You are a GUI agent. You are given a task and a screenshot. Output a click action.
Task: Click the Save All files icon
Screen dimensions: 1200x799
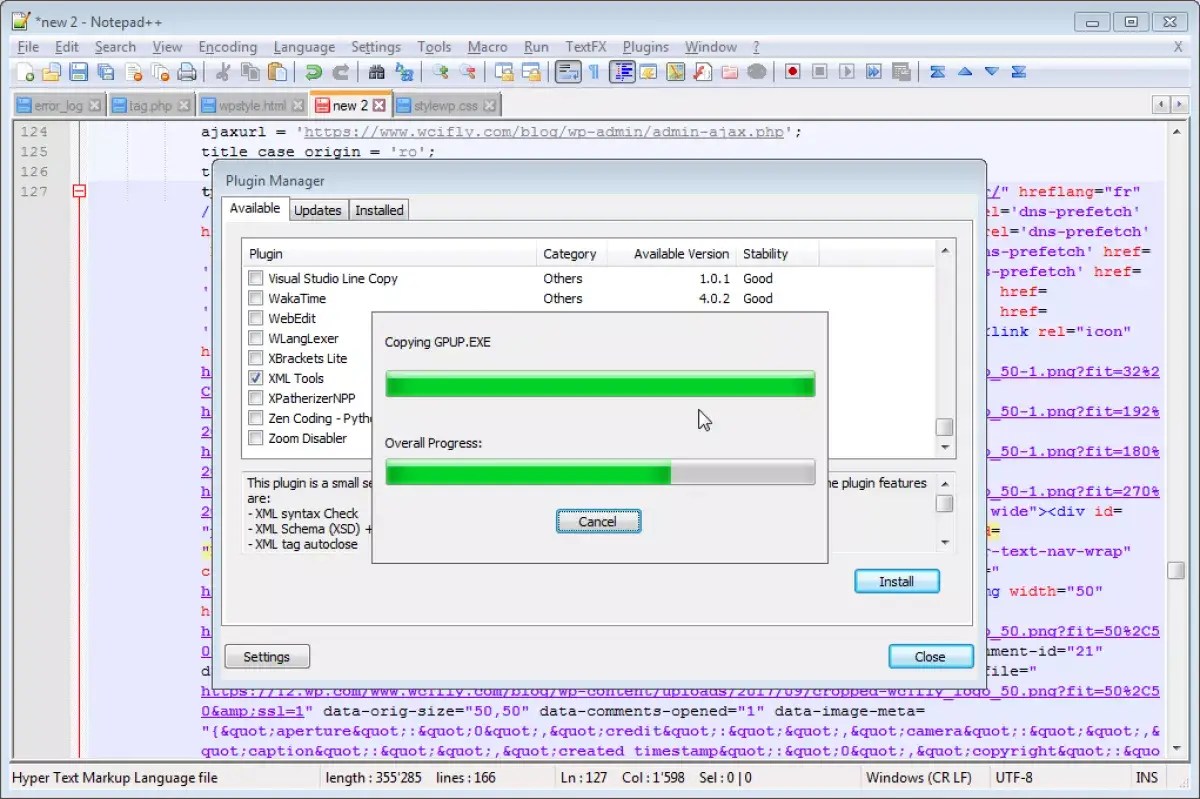[105, 71]
